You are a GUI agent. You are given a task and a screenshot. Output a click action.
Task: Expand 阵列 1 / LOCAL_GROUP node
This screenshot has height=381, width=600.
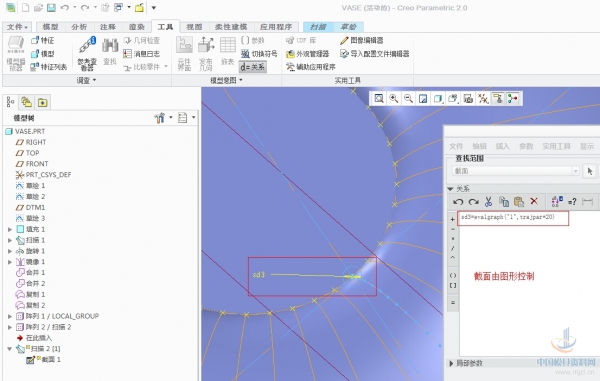10,316
